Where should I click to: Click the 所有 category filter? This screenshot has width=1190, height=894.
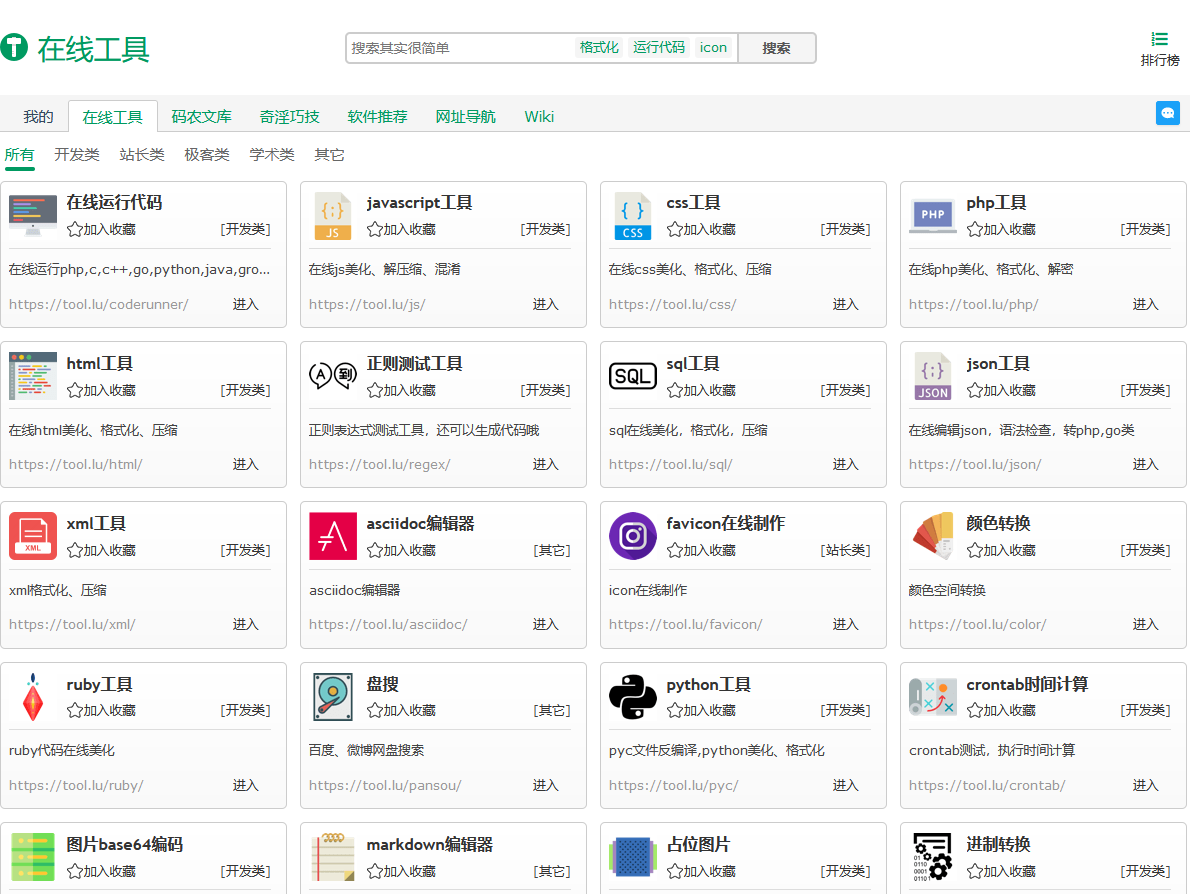click(19, 154)
